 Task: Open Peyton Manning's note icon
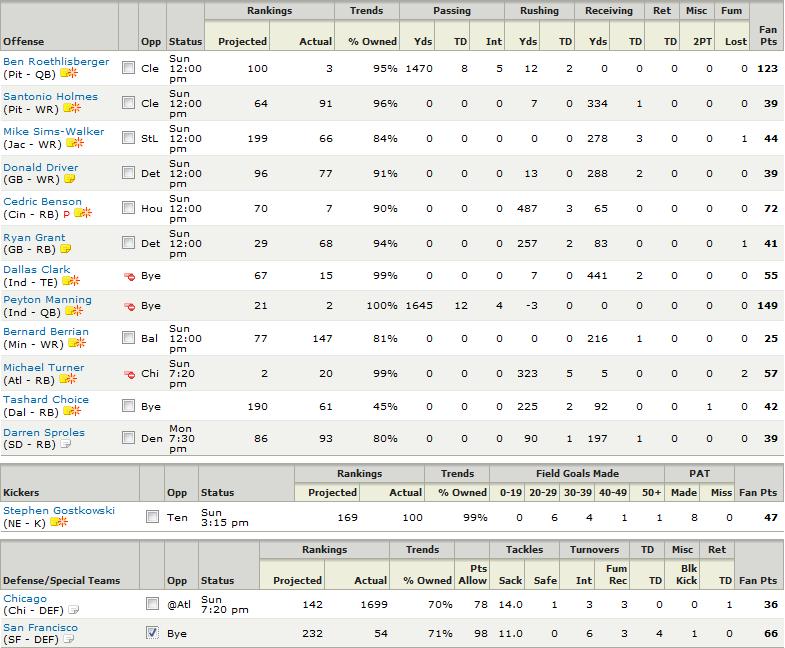pyautogui.click(x=74, y=311)
